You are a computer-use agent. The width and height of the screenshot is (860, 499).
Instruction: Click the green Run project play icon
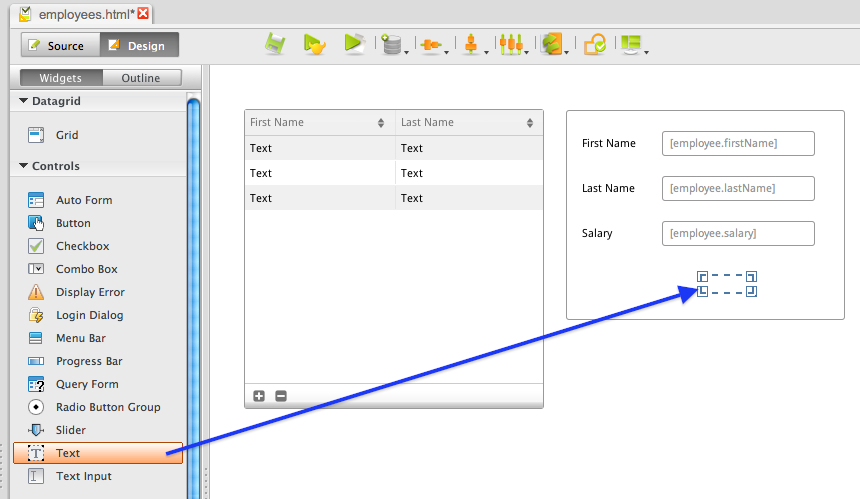pyautogui.click(x=353, y=44)
